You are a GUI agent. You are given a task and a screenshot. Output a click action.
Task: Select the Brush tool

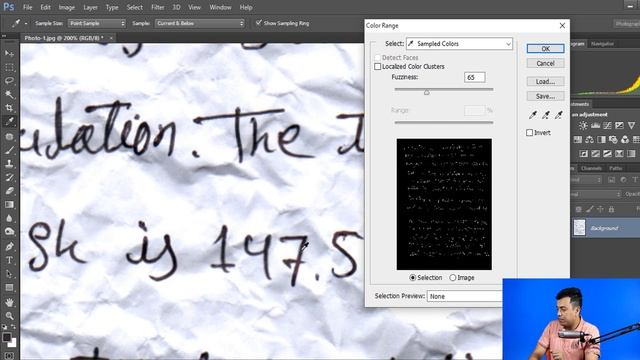(9, 150)
